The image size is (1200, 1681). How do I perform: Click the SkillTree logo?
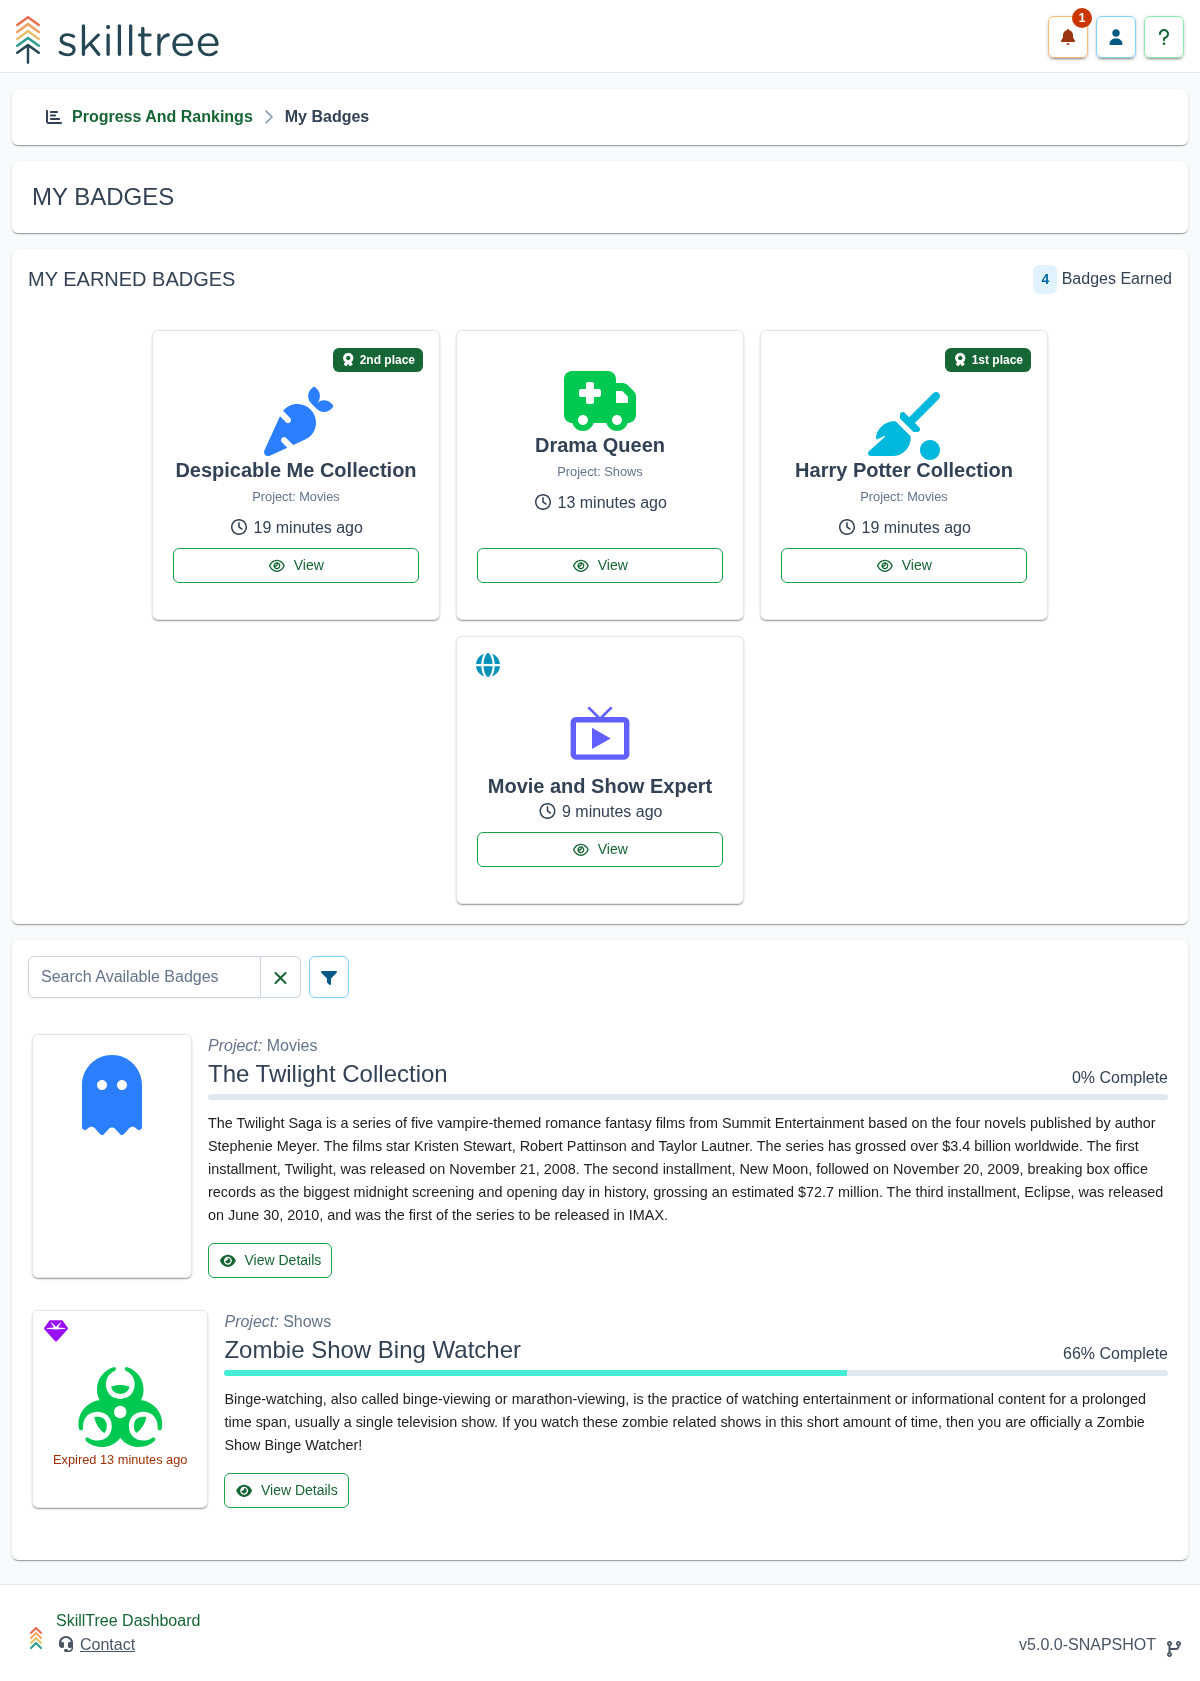click(x=117, y=40)
